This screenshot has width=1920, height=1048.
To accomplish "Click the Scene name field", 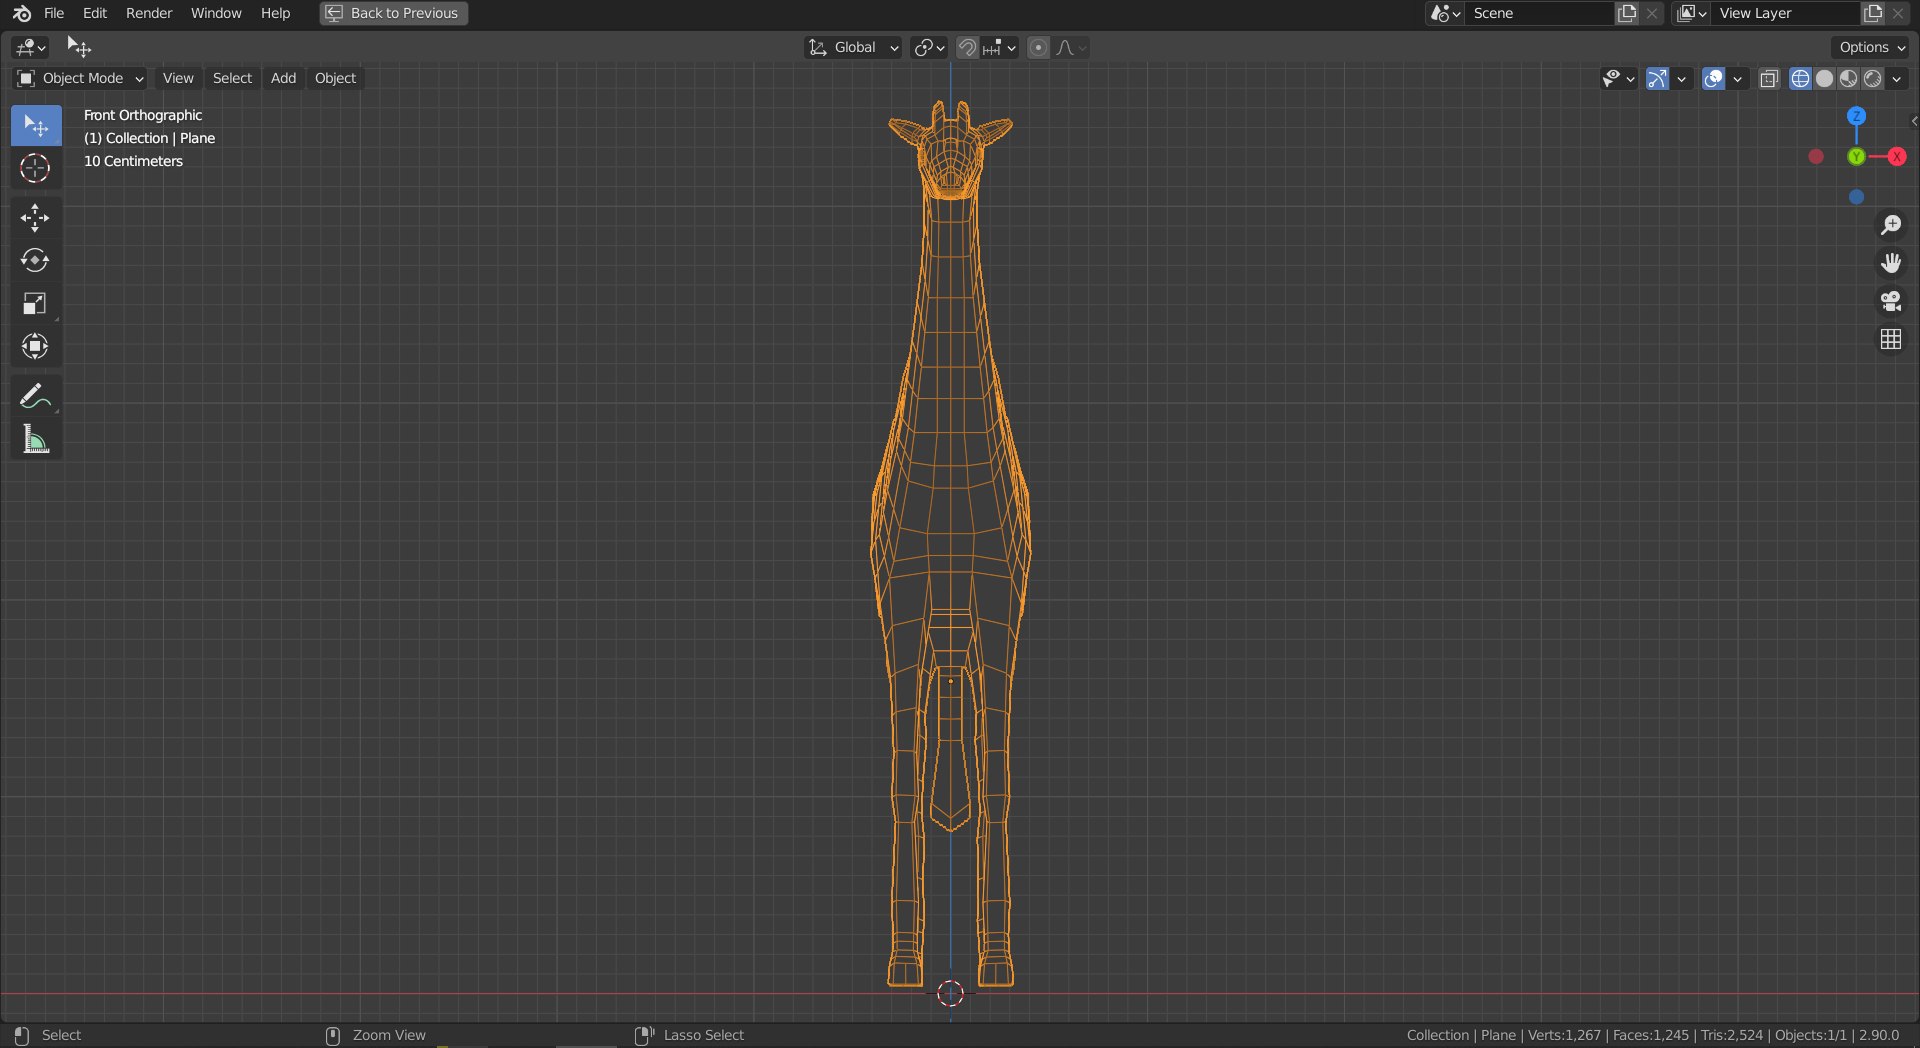I will 1539,13.
